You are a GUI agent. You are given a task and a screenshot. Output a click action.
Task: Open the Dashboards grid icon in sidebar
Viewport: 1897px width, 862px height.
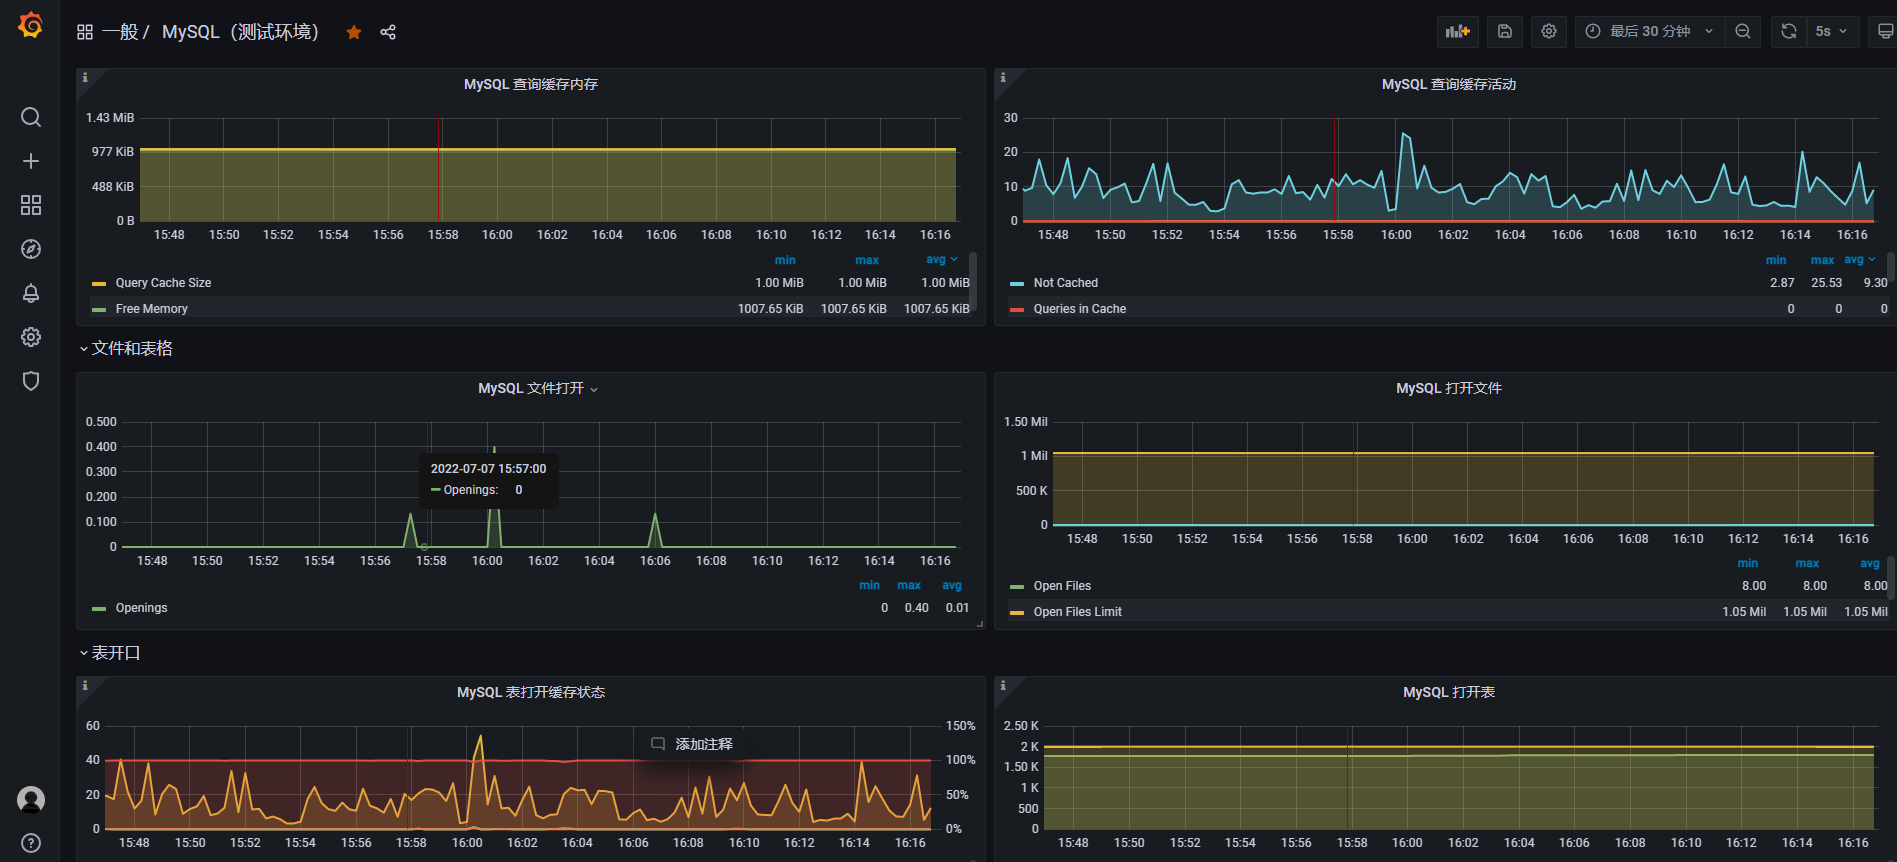point(31,205)
